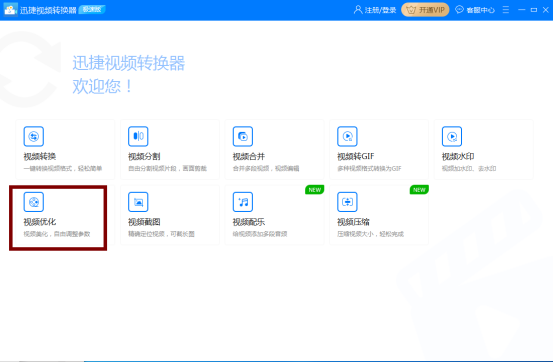554x362 pixels.
Task: Click the 客服中心 chat bubble icon
Action: pyautogui.click(x=459, y=10)
